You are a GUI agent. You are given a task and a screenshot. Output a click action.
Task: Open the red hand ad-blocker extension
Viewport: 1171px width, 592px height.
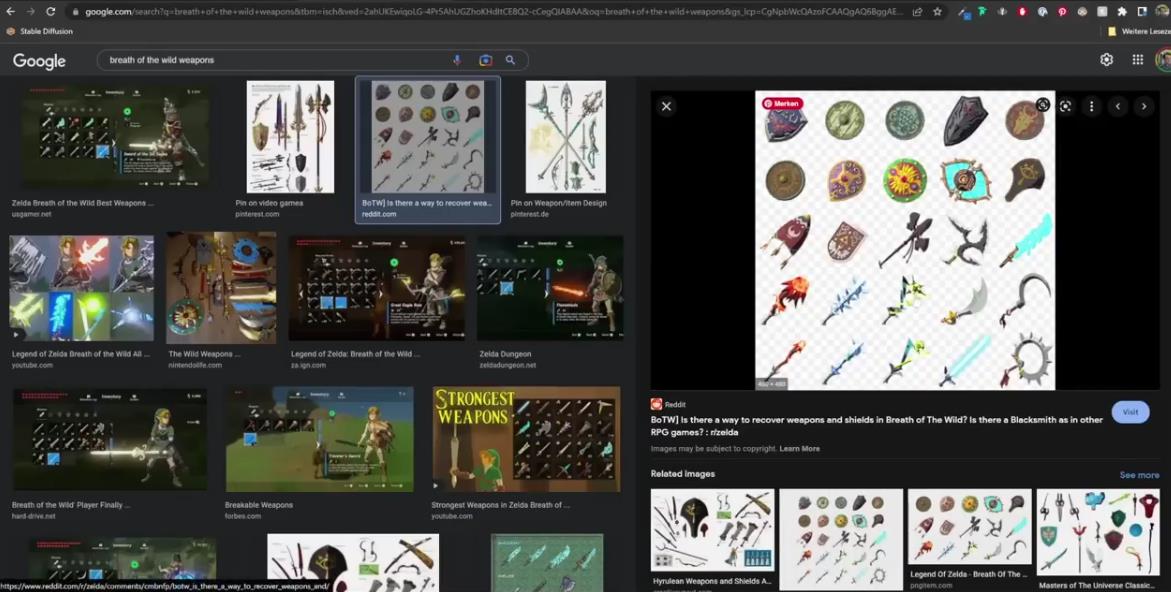pos(1022,12)
